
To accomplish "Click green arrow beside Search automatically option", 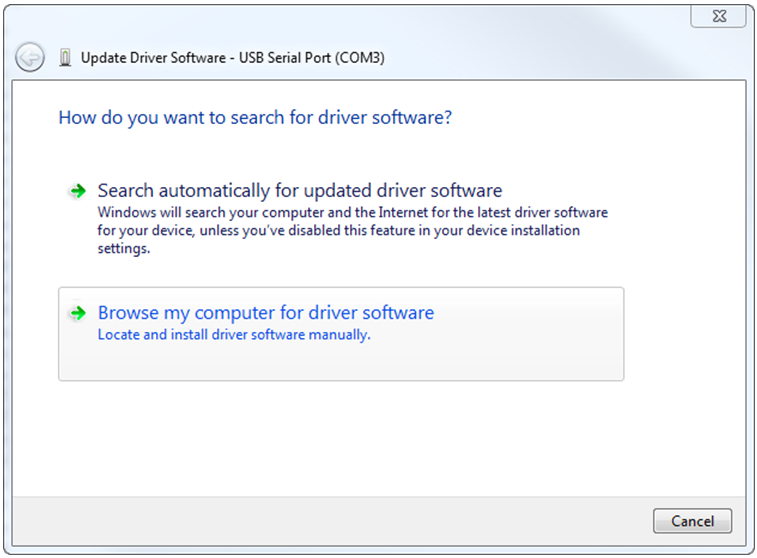I will point(77,191).
